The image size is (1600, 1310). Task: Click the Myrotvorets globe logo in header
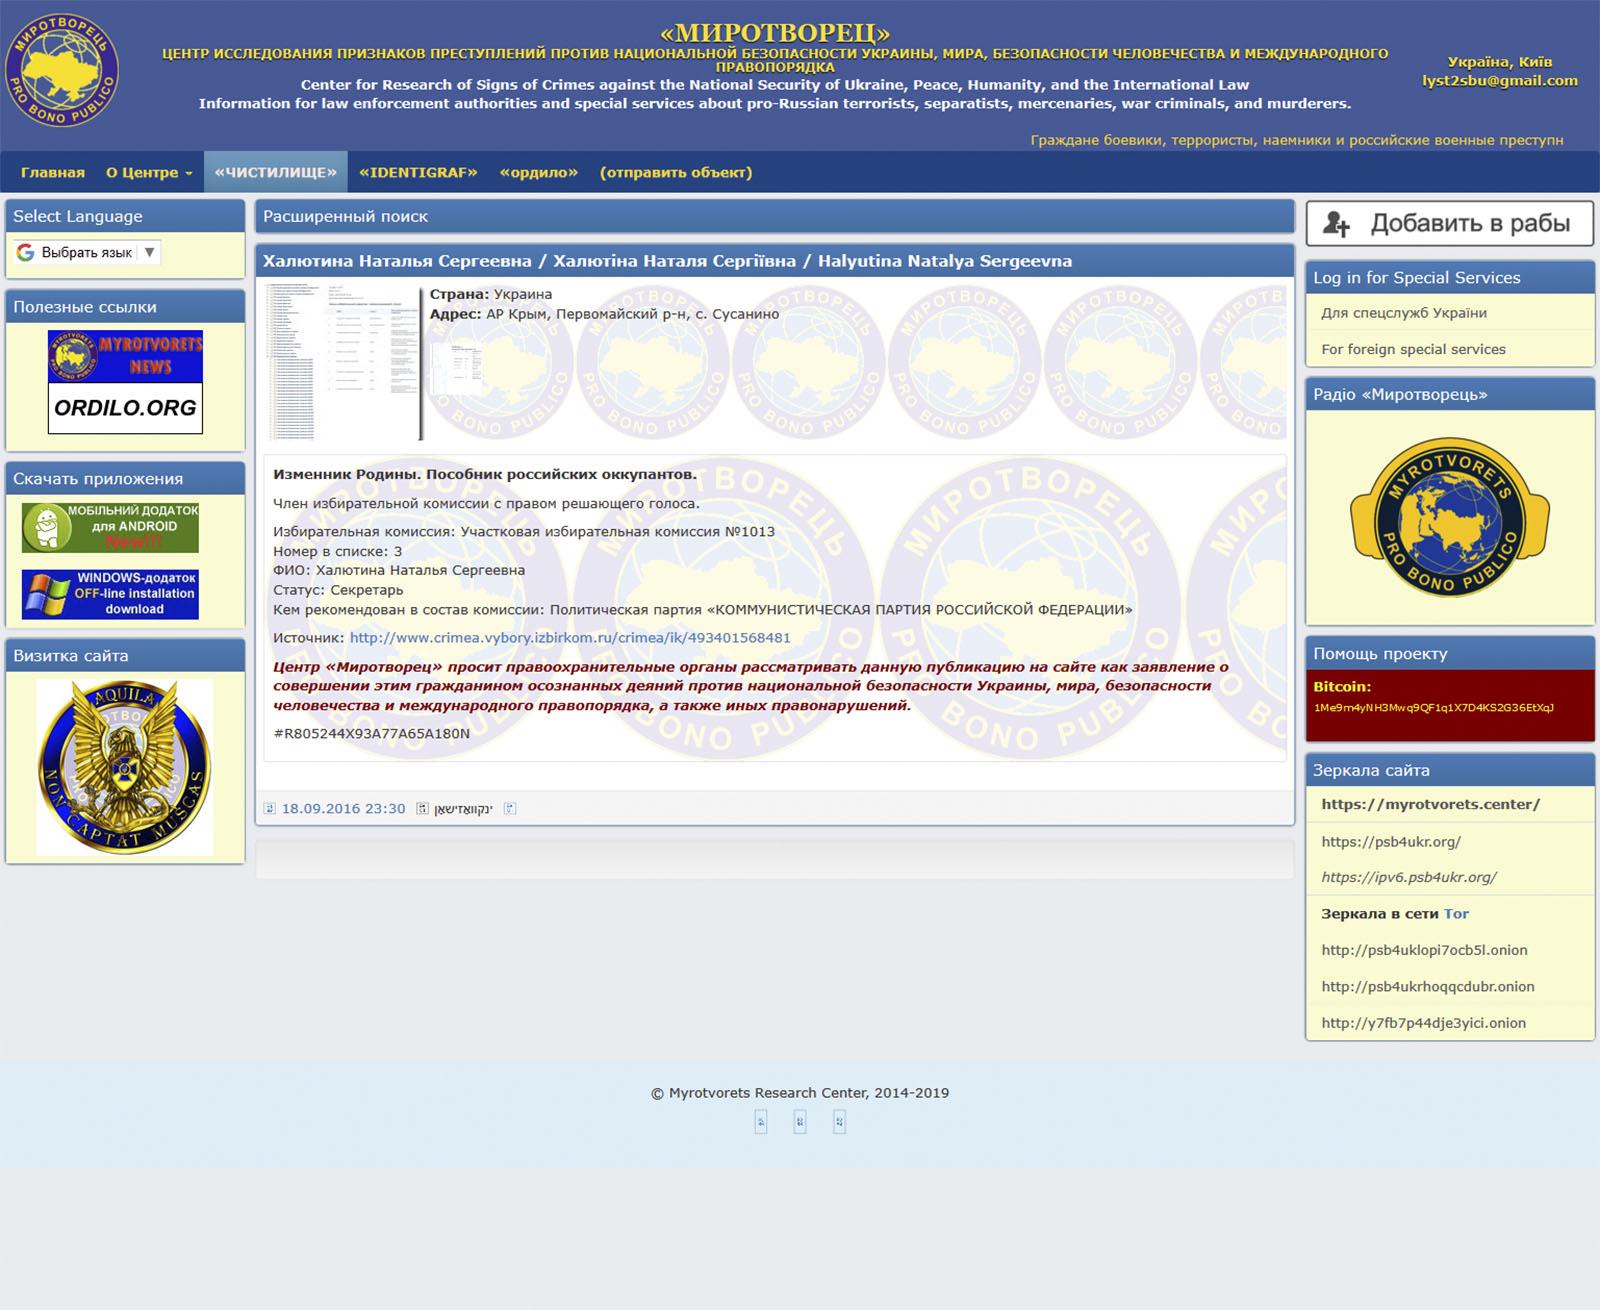click(x=62, y=70)
